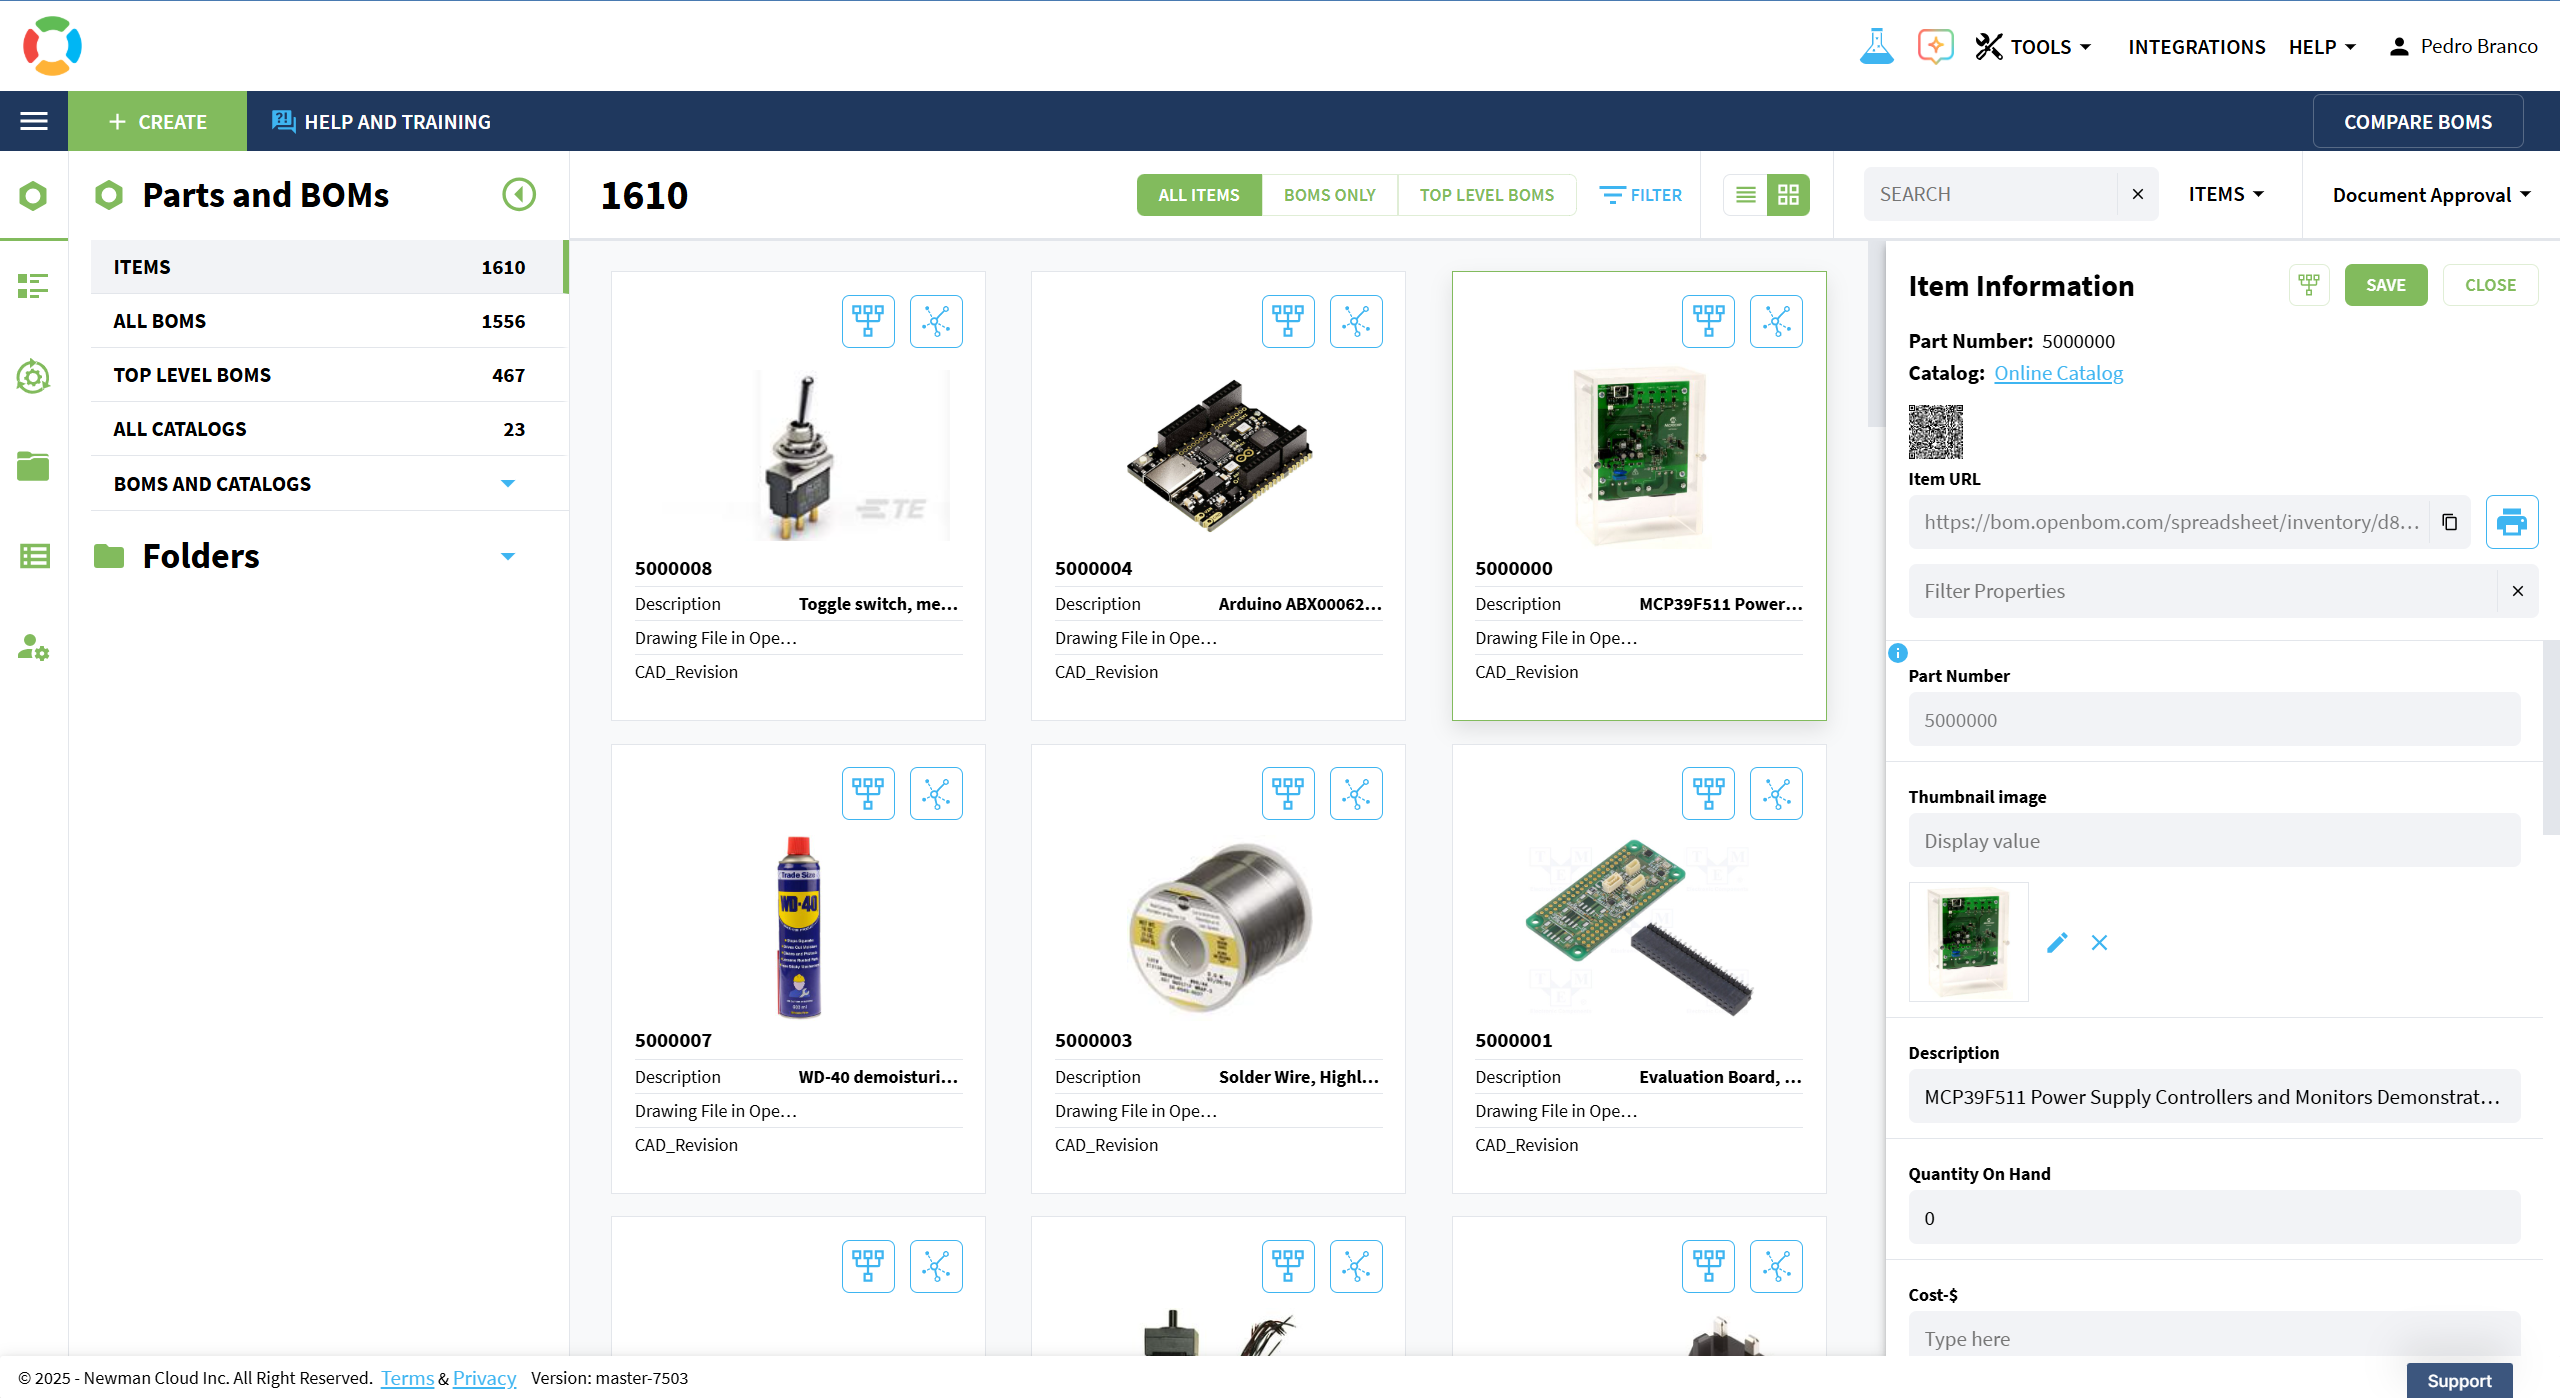Collapse the Parts and BOMs panel arrow

pos(518,194)
